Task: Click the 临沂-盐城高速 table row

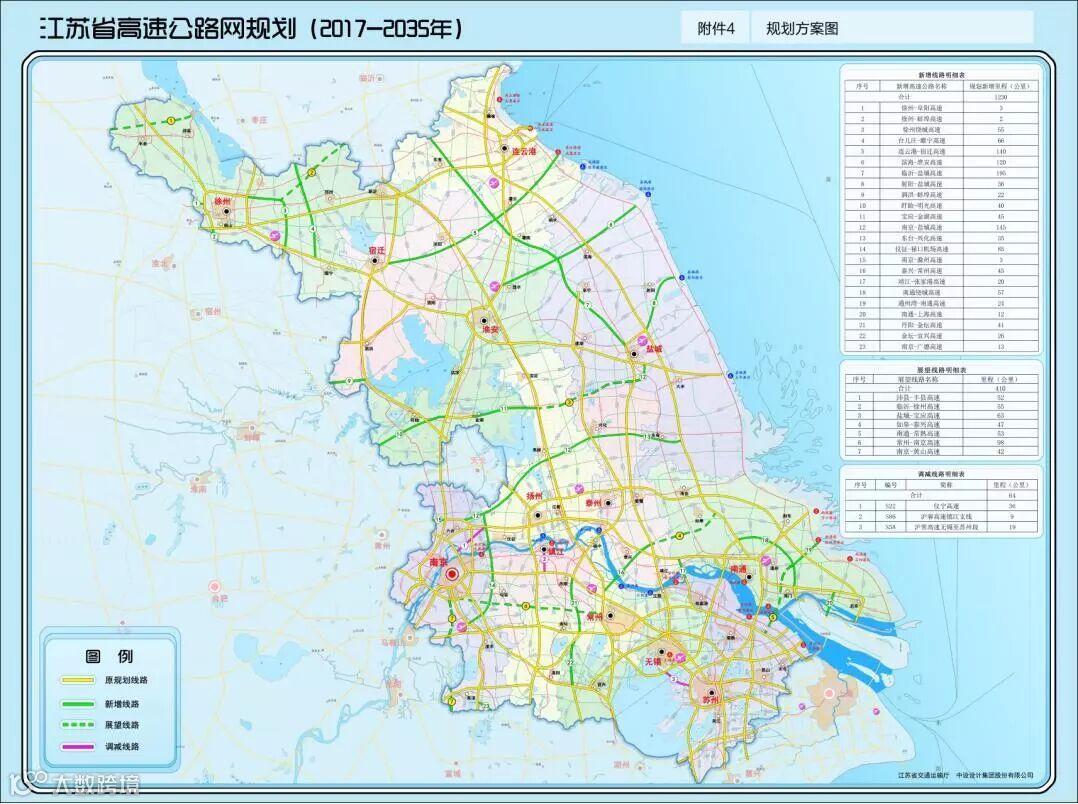Action: (940, 173)
